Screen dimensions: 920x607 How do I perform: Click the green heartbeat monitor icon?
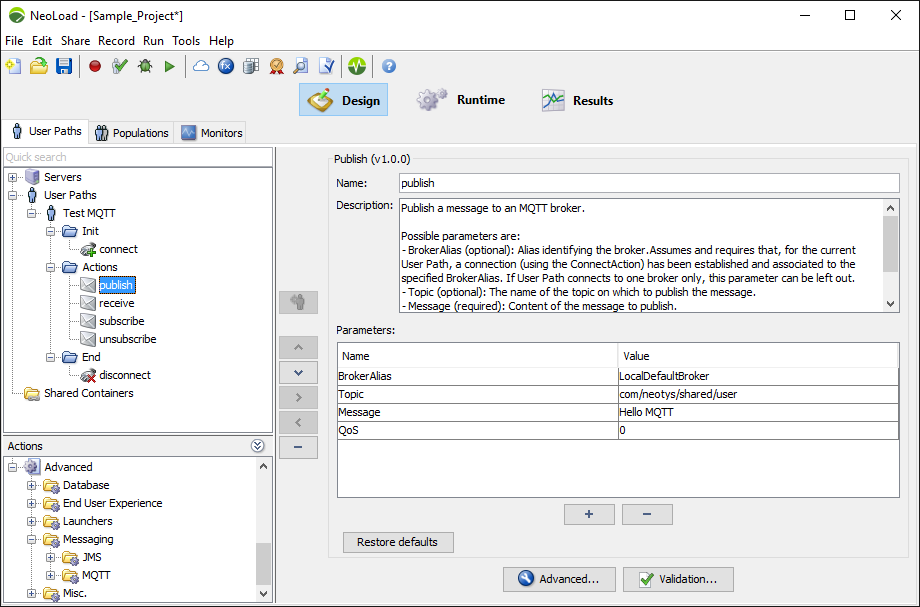(357, 67)
